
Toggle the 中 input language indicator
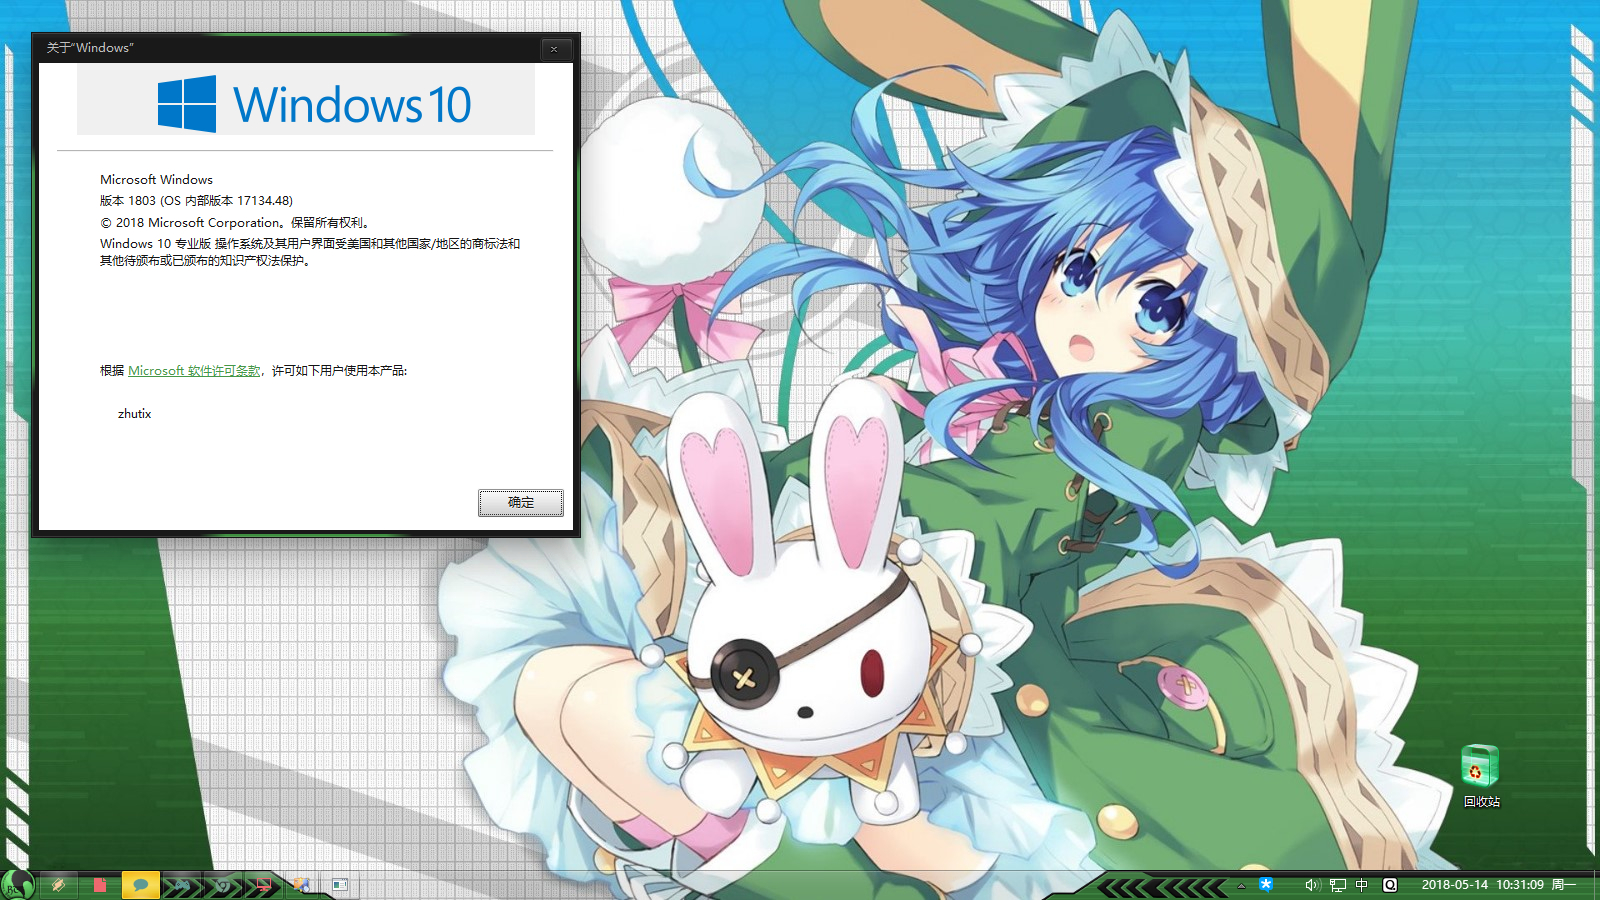pos(1362,885)
